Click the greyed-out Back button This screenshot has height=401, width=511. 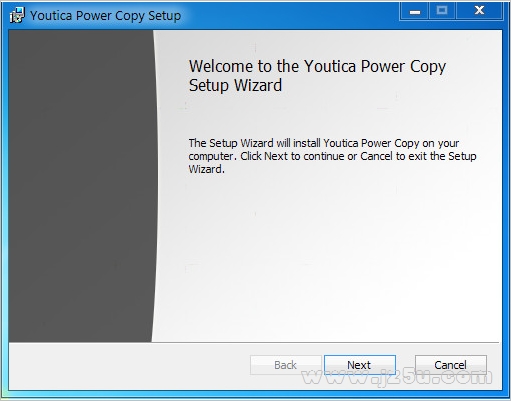click(285, 365)
